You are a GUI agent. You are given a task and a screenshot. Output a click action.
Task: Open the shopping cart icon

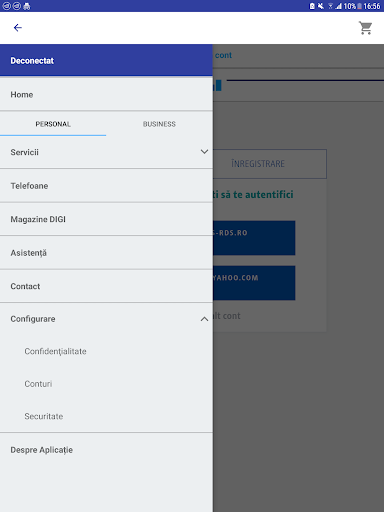point(366,28)
